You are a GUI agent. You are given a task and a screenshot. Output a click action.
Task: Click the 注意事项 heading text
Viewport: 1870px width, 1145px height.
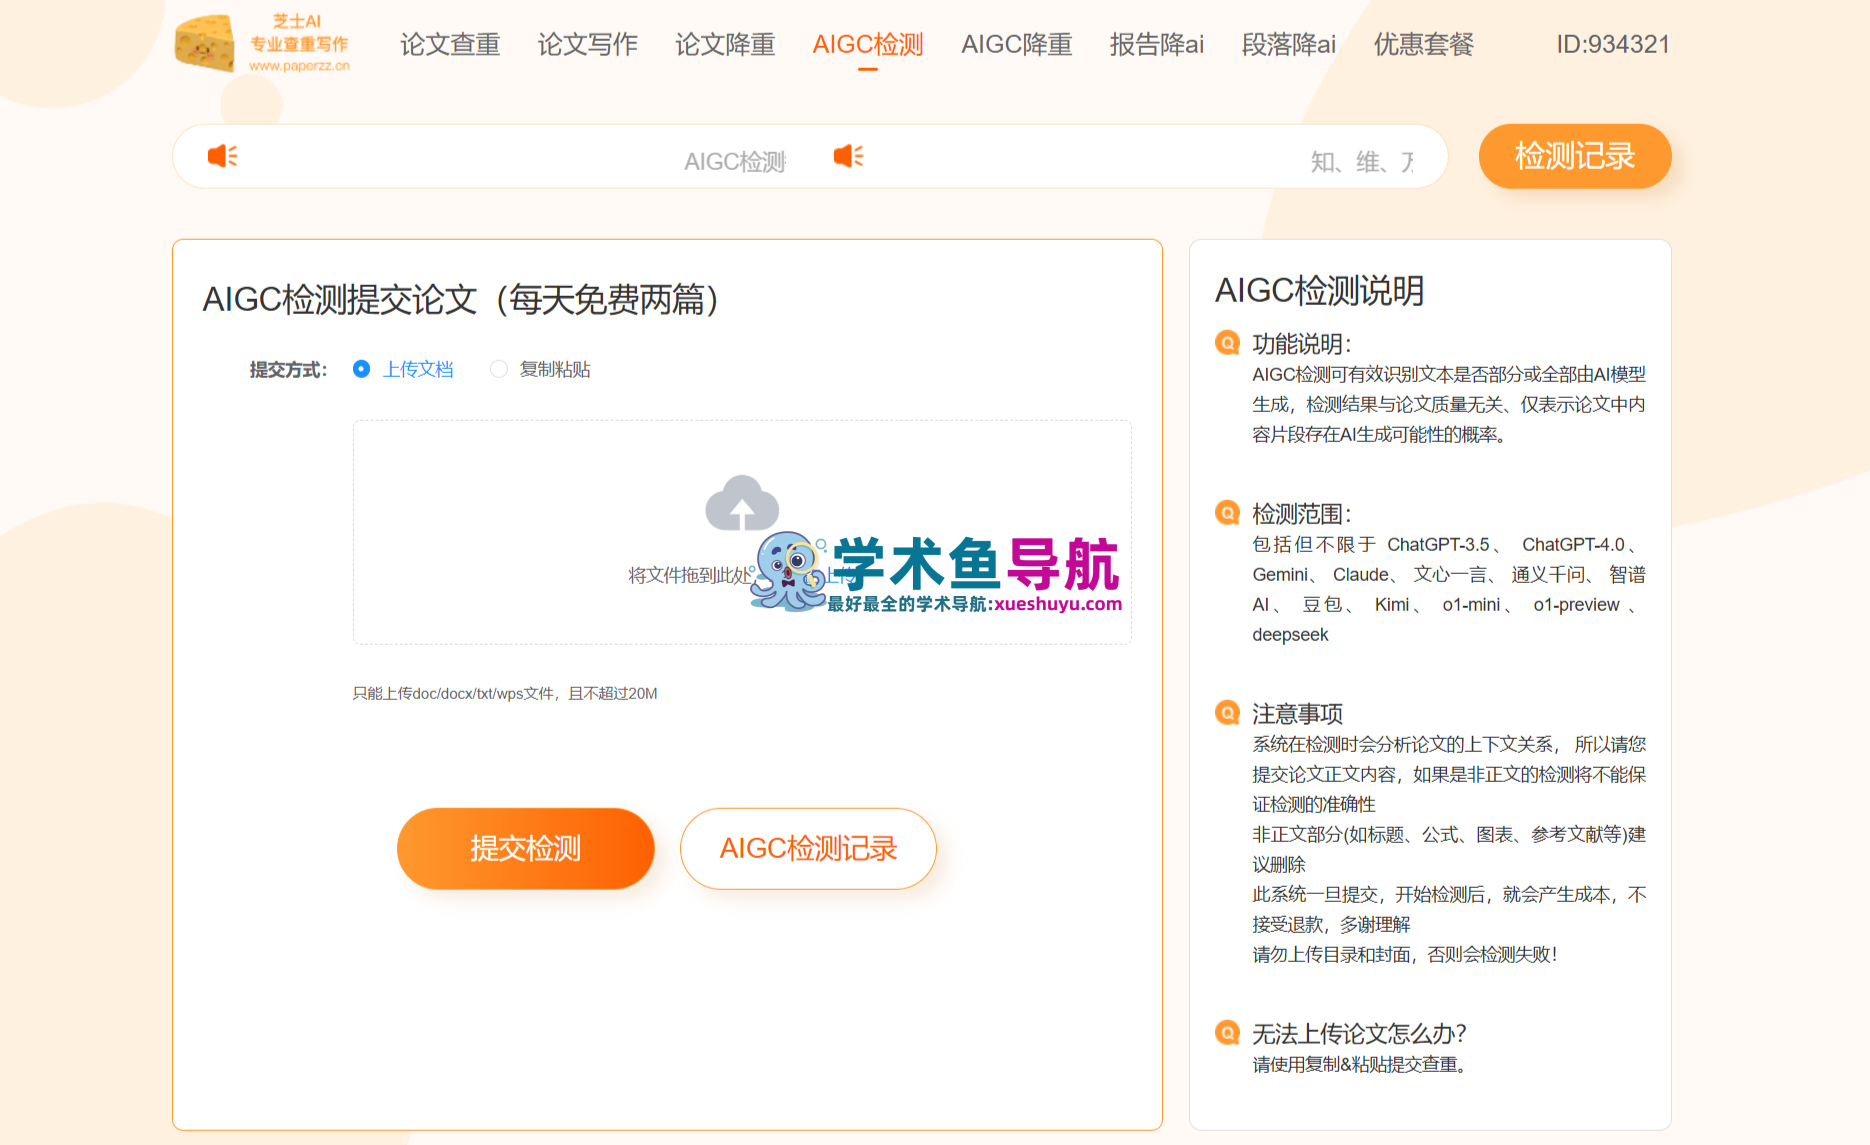click(x=1298, y=713)
